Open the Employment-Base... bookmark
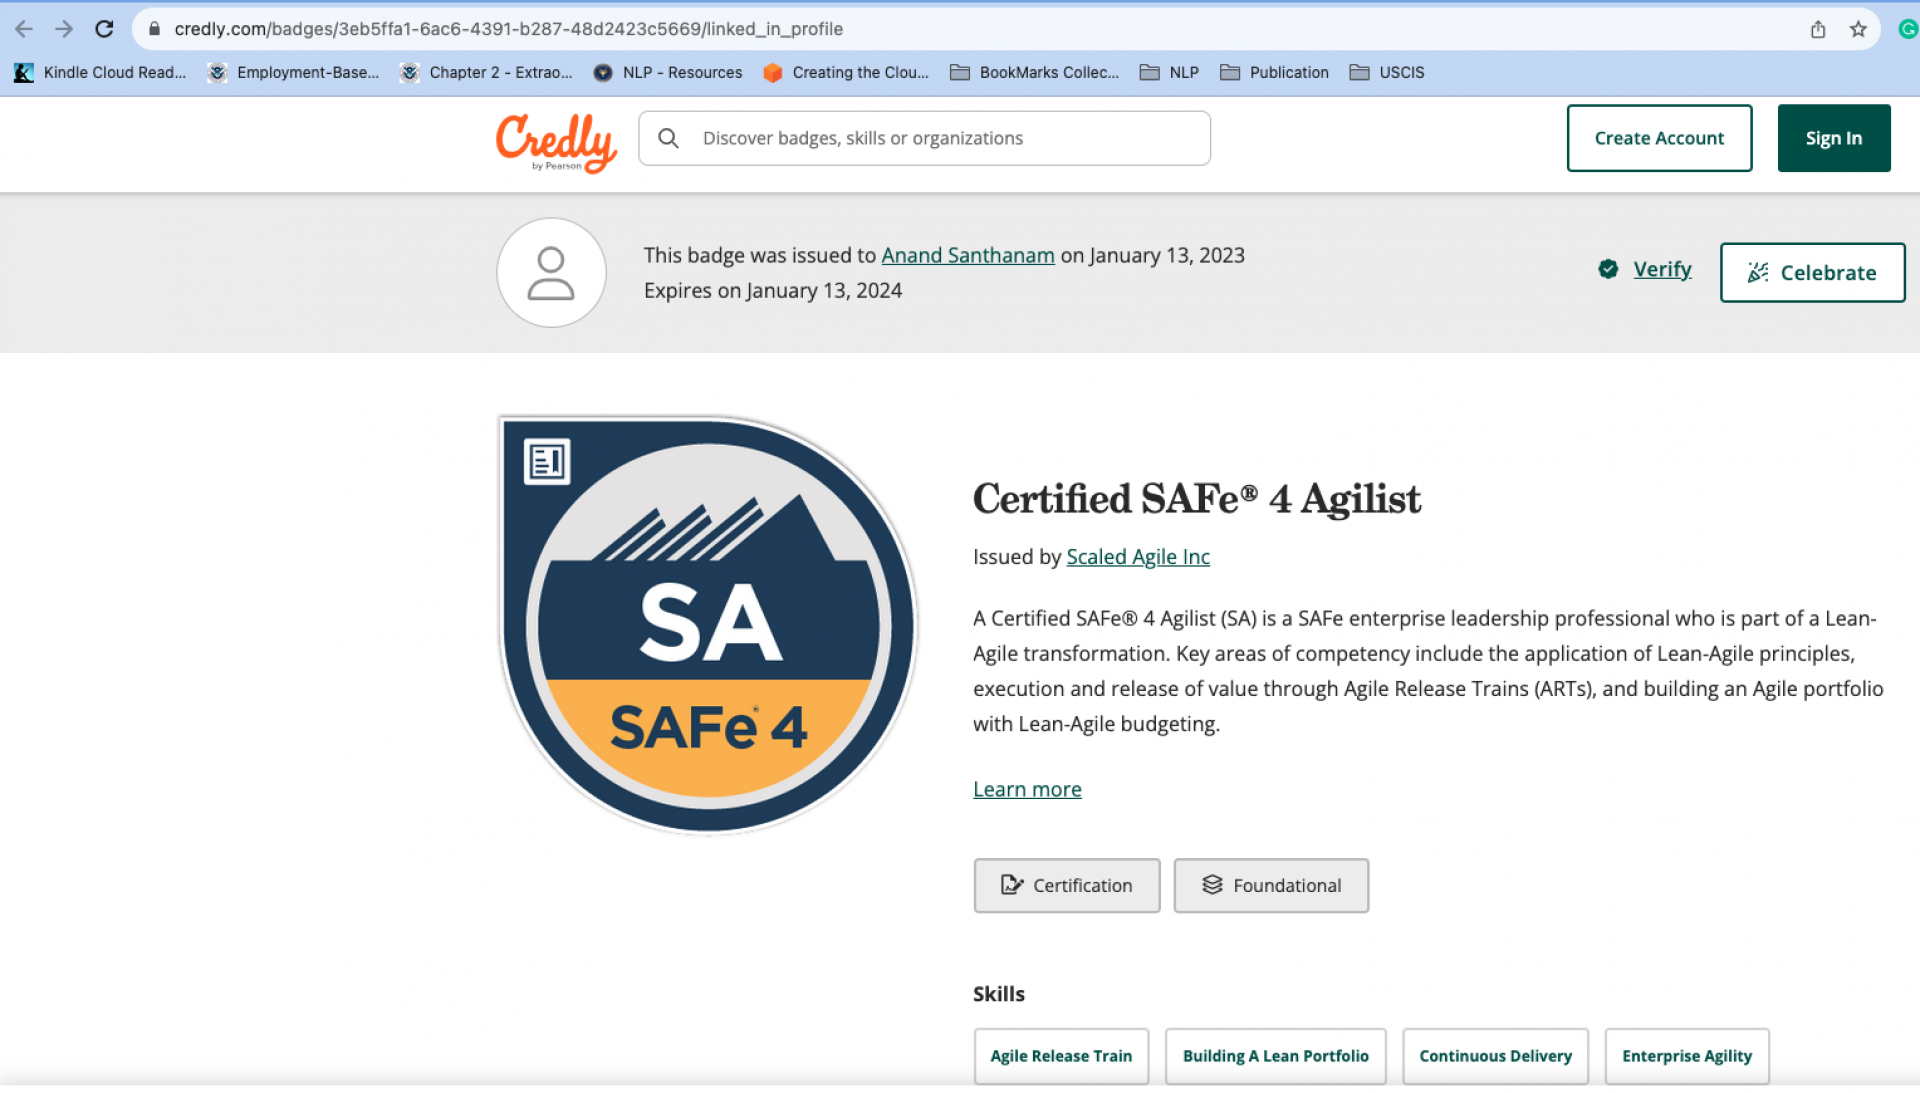Image resolution: width=1920 pixels, height=1093 pixels. tap(293, 72)
